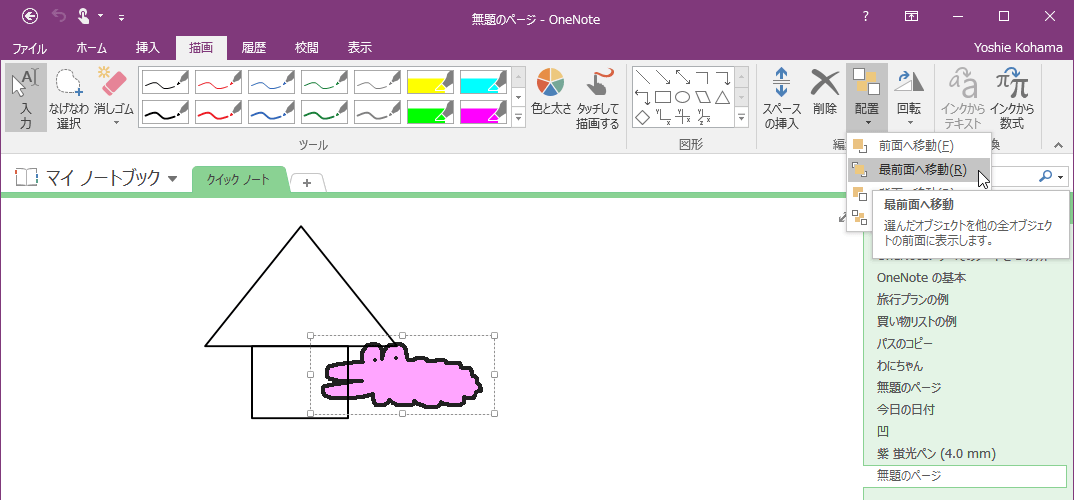Pick the thin black pen
The width and height of the screenshot is (1074, 500).
pyautogui.click(x=165, y=82)
